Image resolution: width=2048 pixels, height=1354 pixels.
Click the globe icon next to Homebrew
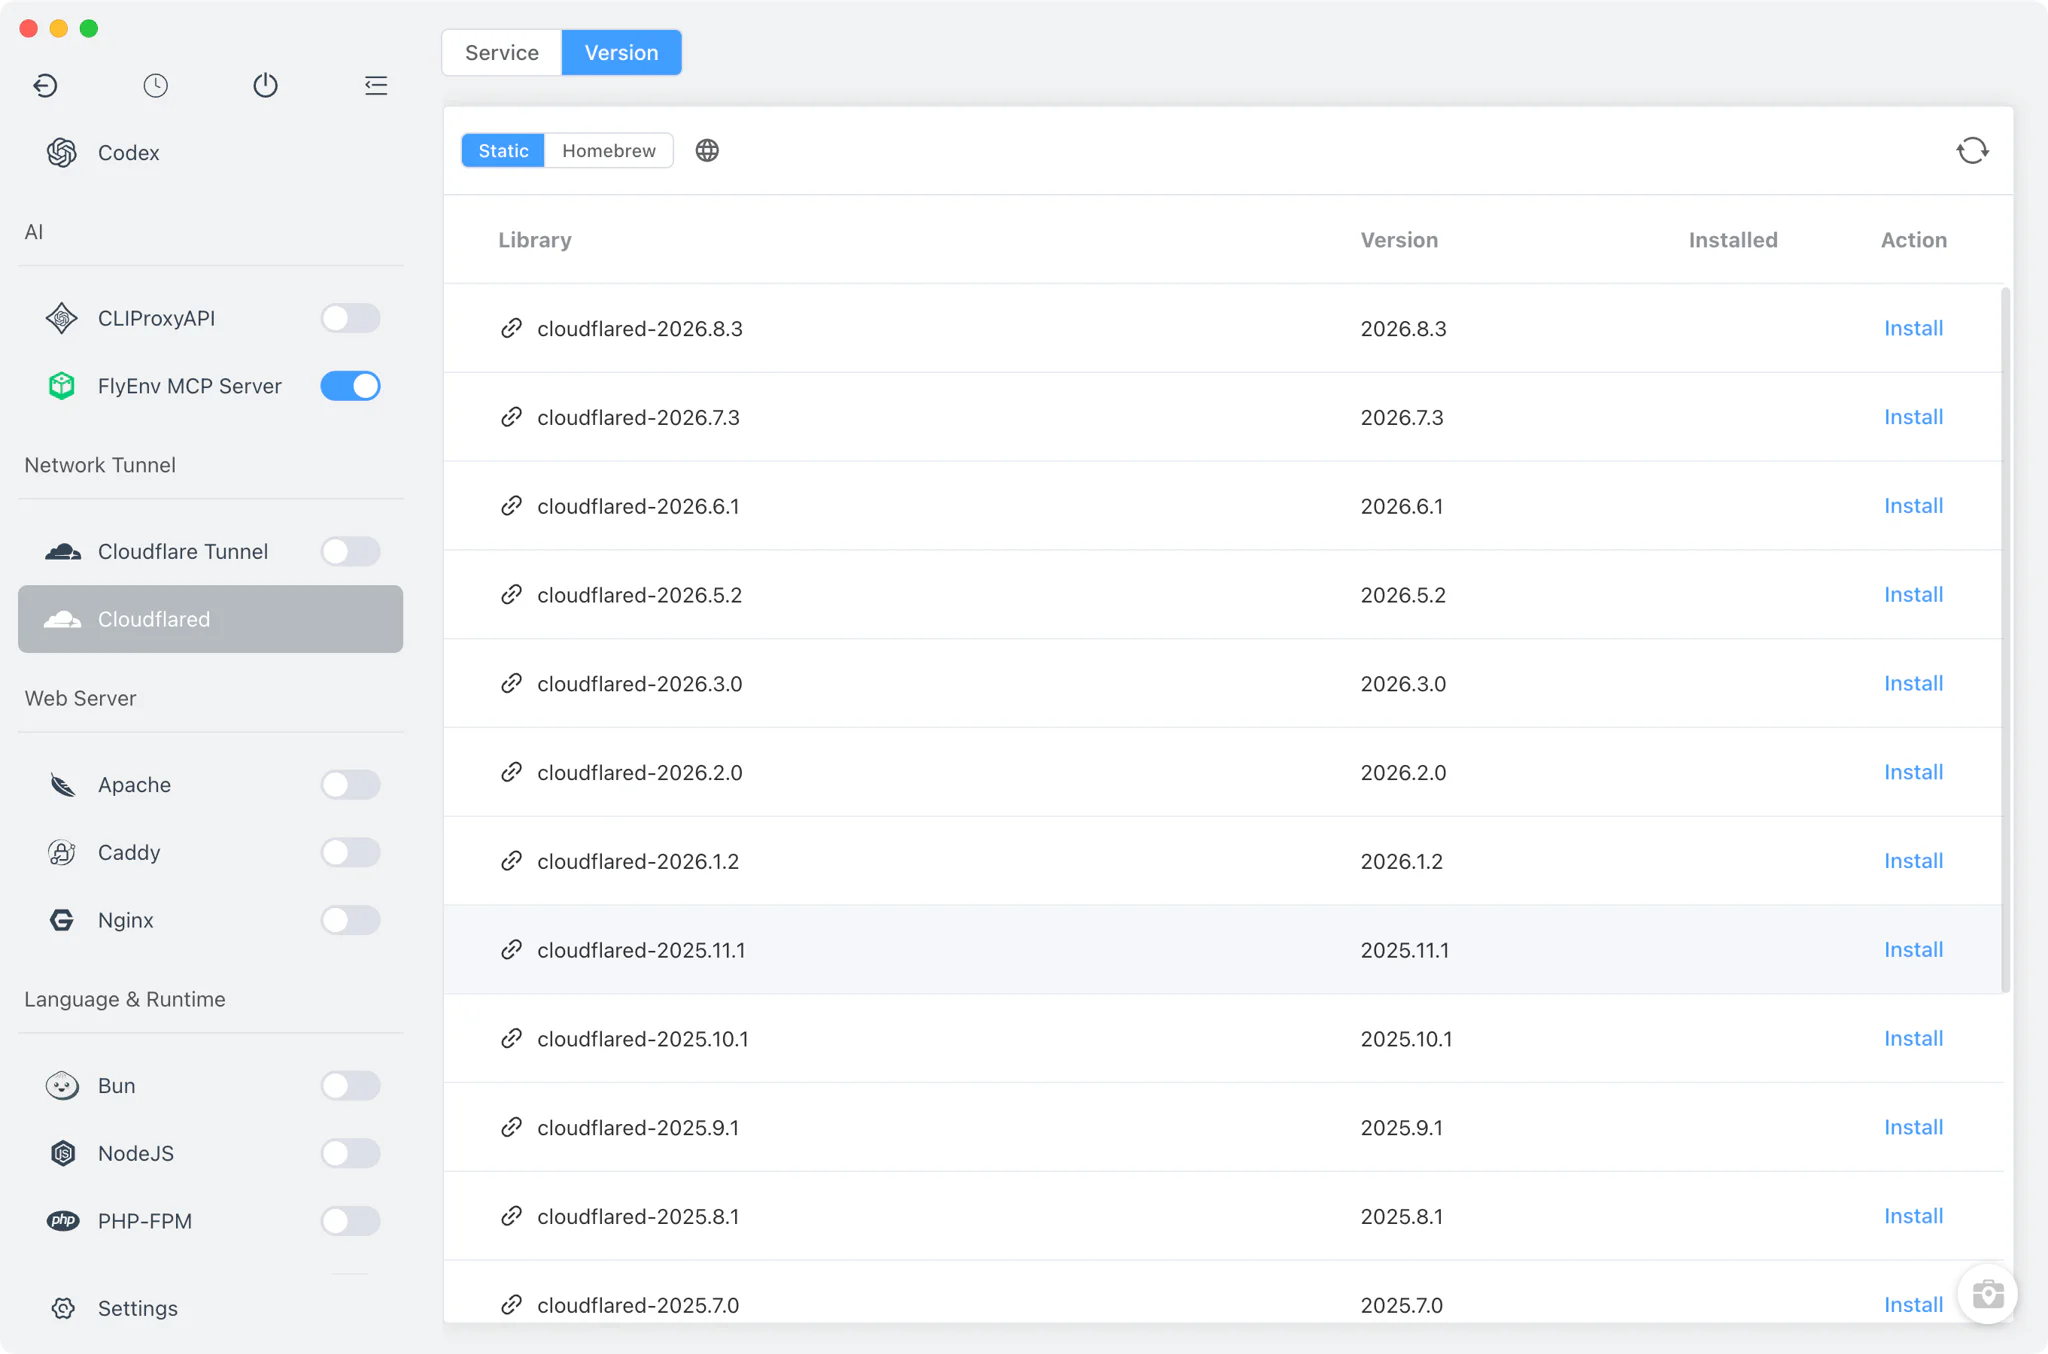coord(707,150)
